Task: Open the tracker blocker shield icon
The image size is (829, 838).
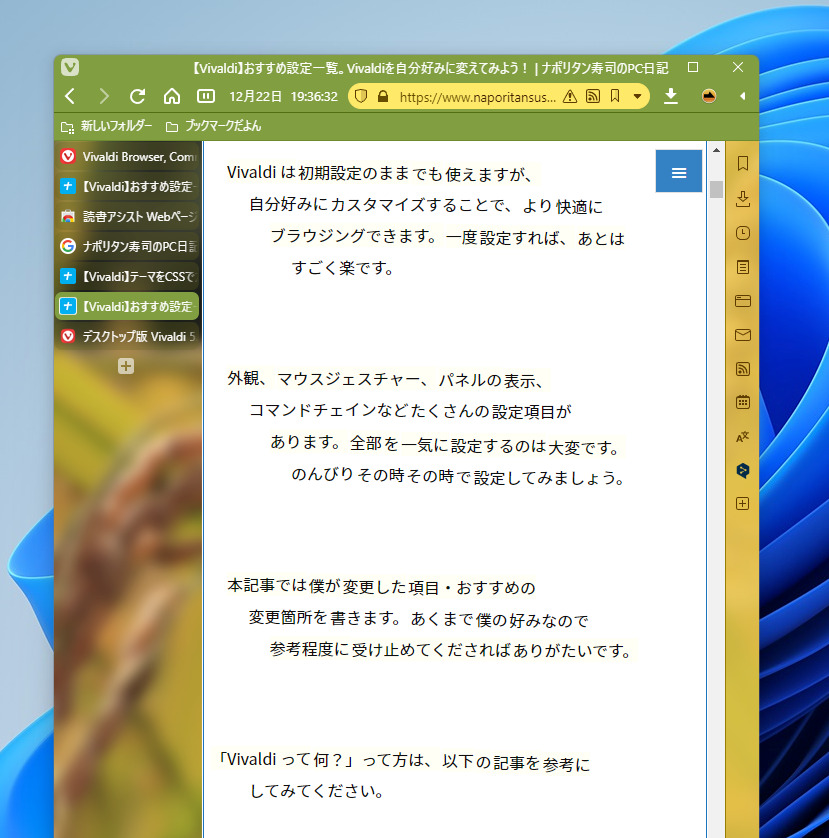Action: (x=361, y=96)
